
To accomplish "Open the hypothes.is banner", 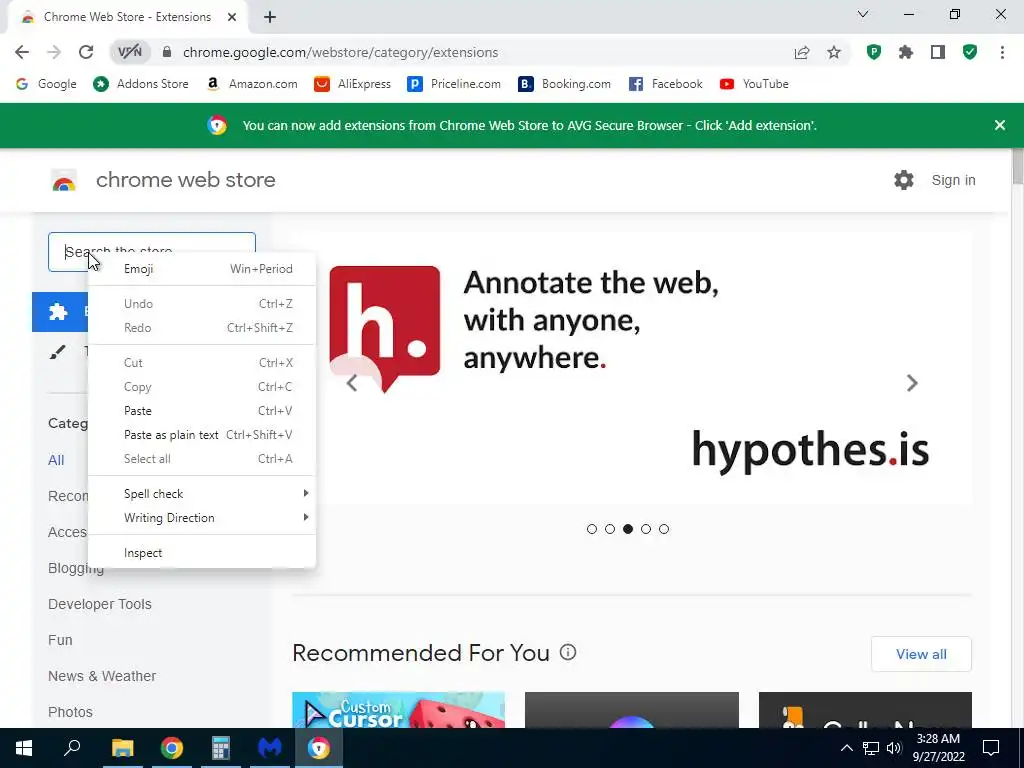I will tap(632, 368).
